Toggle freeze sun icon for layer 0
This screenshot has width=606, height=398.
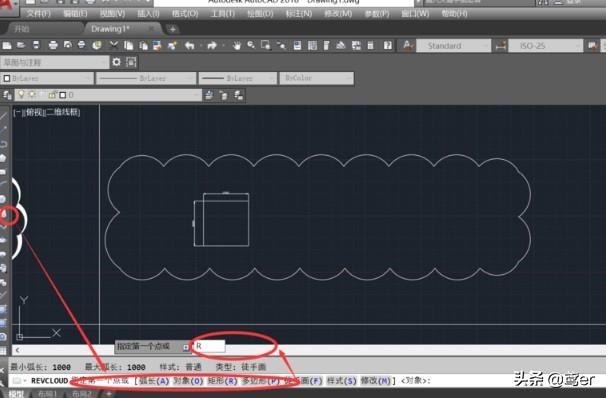32,95
